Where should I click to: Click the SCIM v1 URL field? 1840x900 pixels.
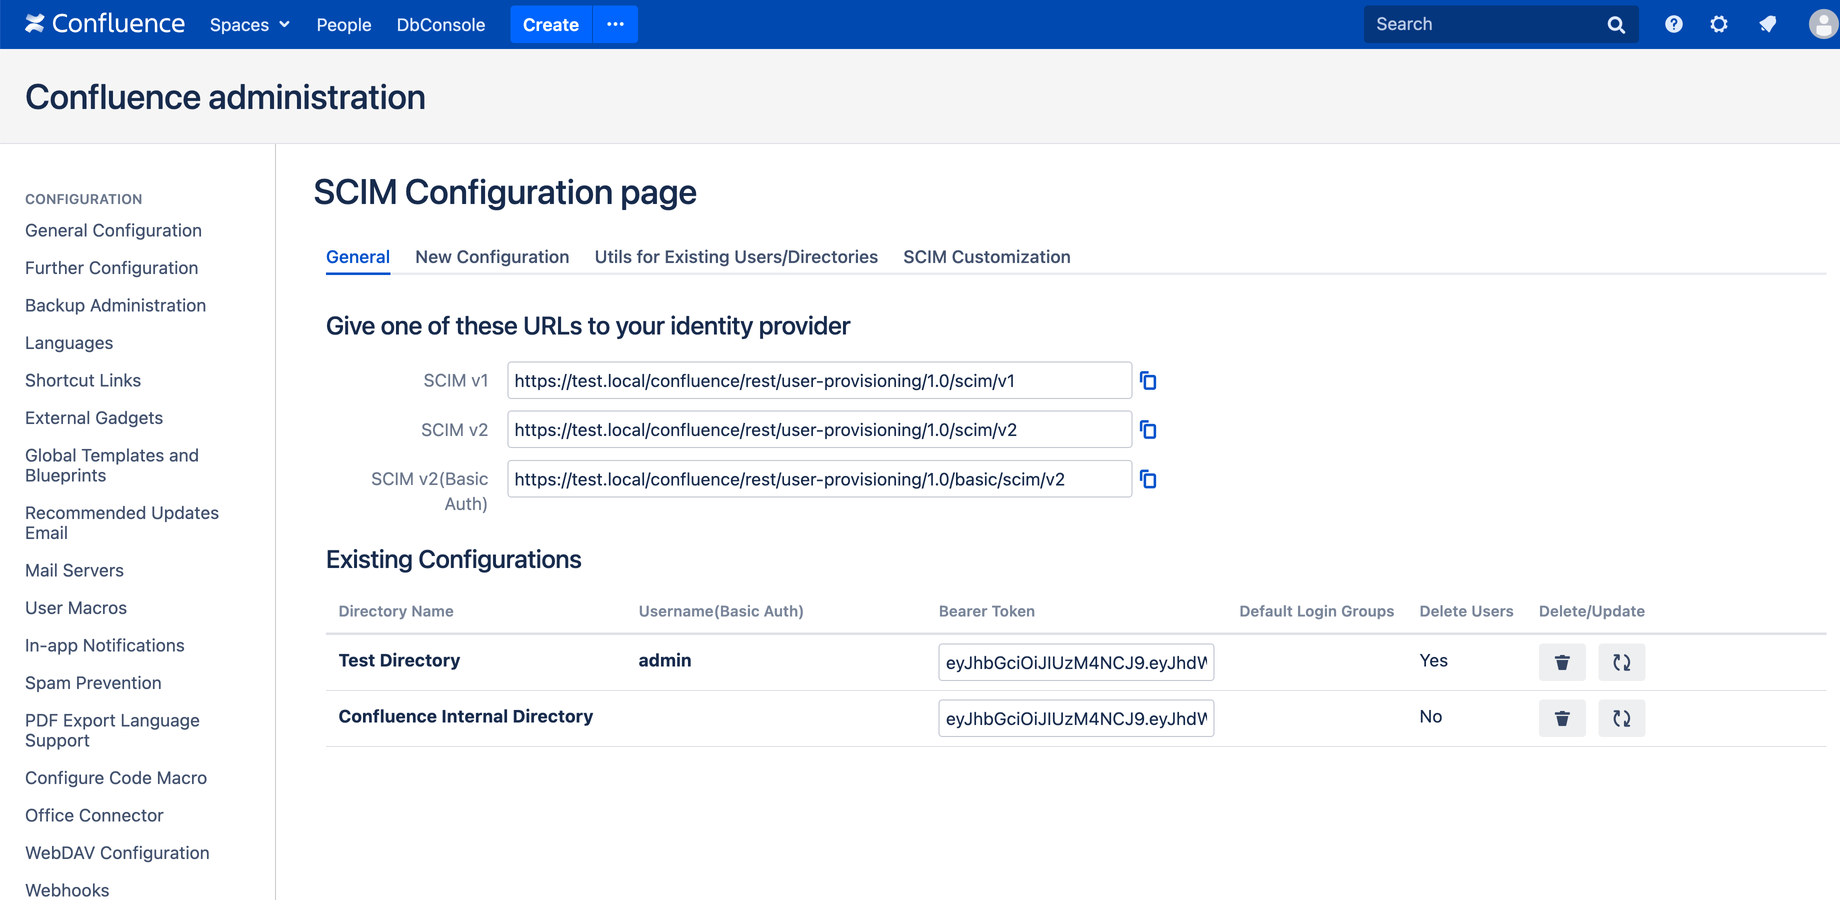click(819, 381)
